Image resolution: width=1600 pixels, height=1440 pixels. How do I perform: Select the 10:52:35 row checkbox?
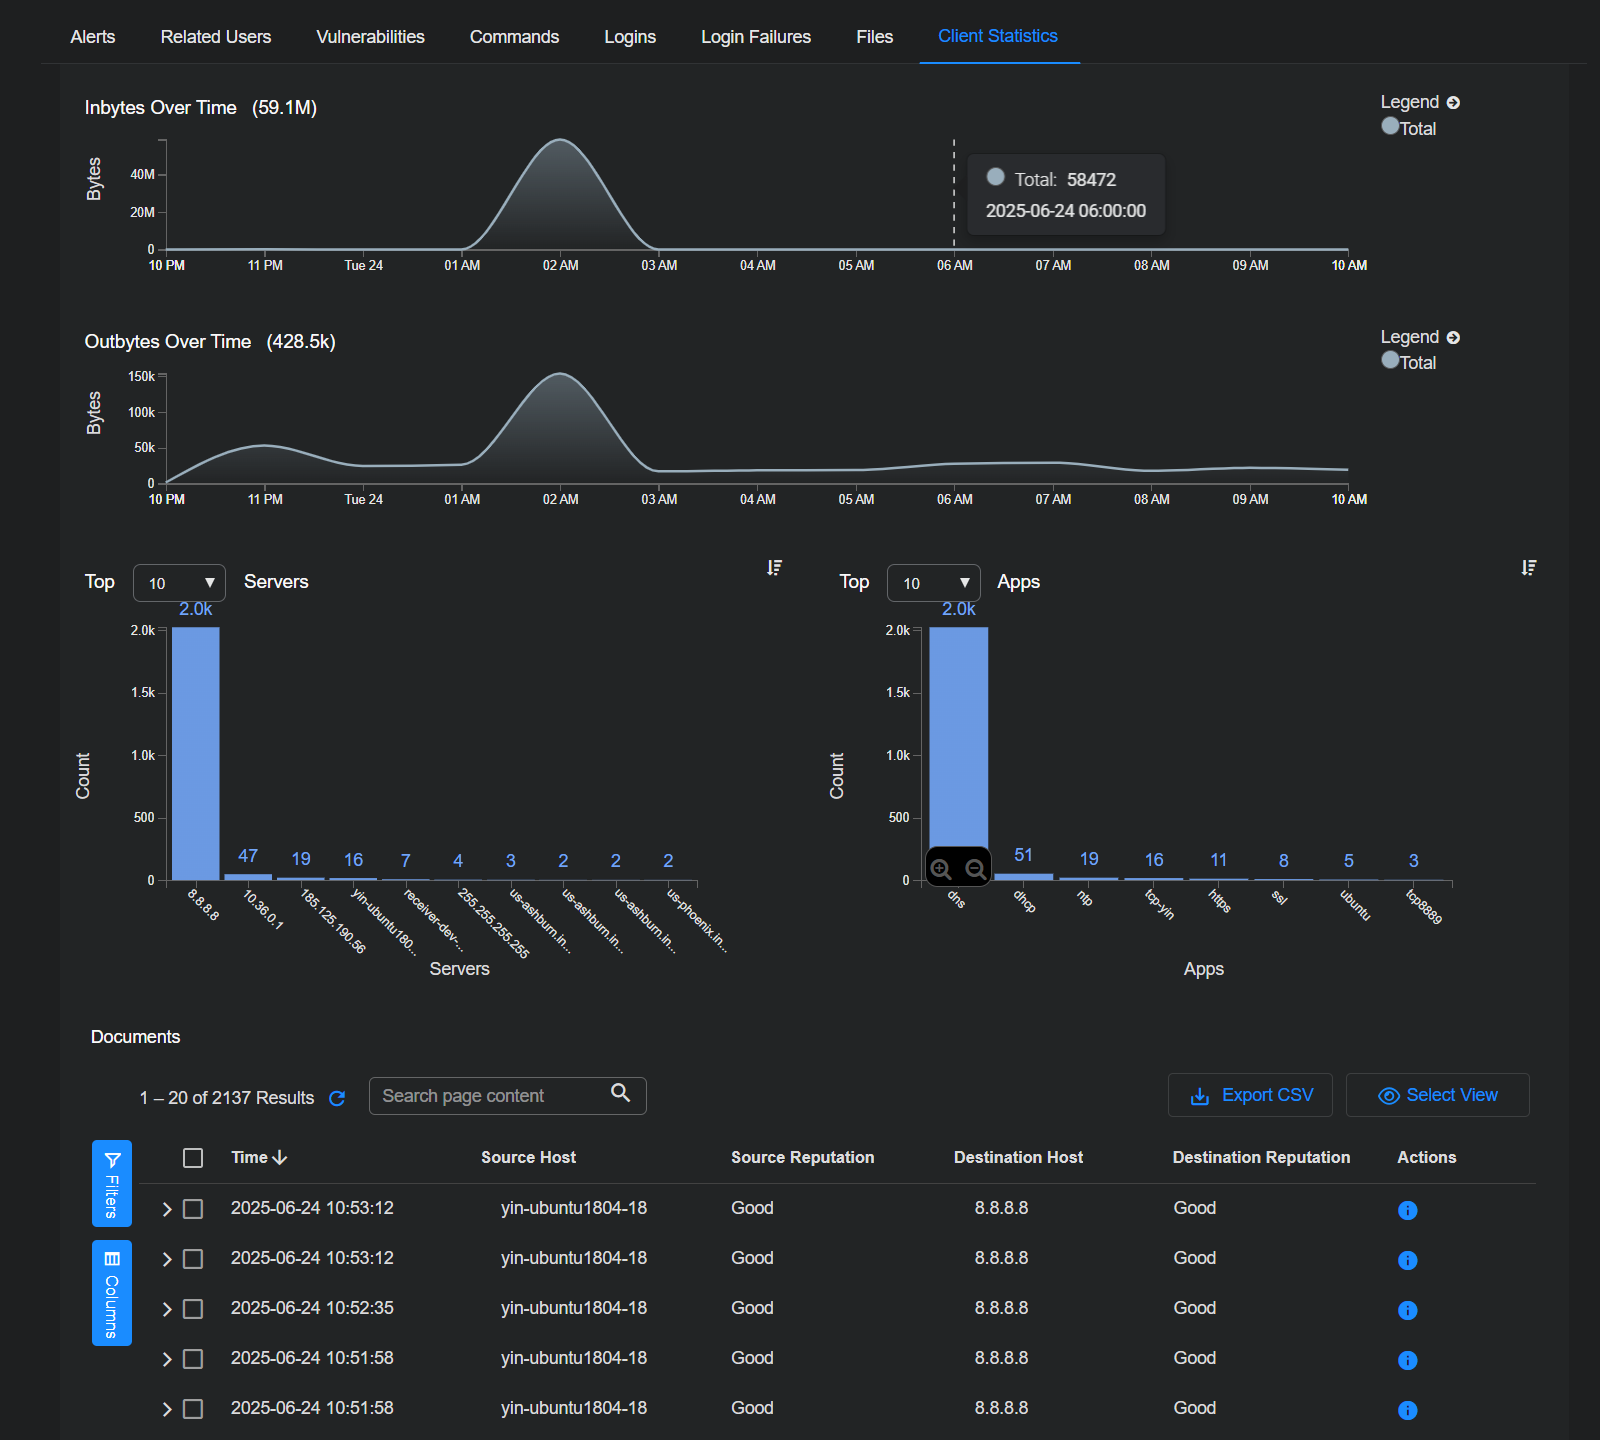193,1309
